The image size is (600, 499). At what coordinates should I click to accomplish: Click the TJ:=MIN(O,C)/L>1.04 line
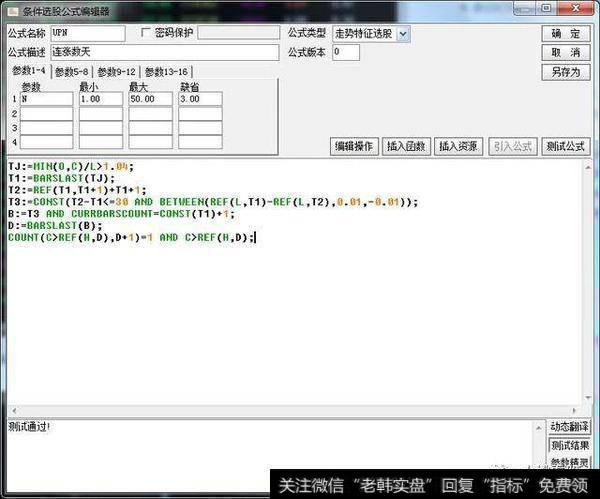click(71, 166)
